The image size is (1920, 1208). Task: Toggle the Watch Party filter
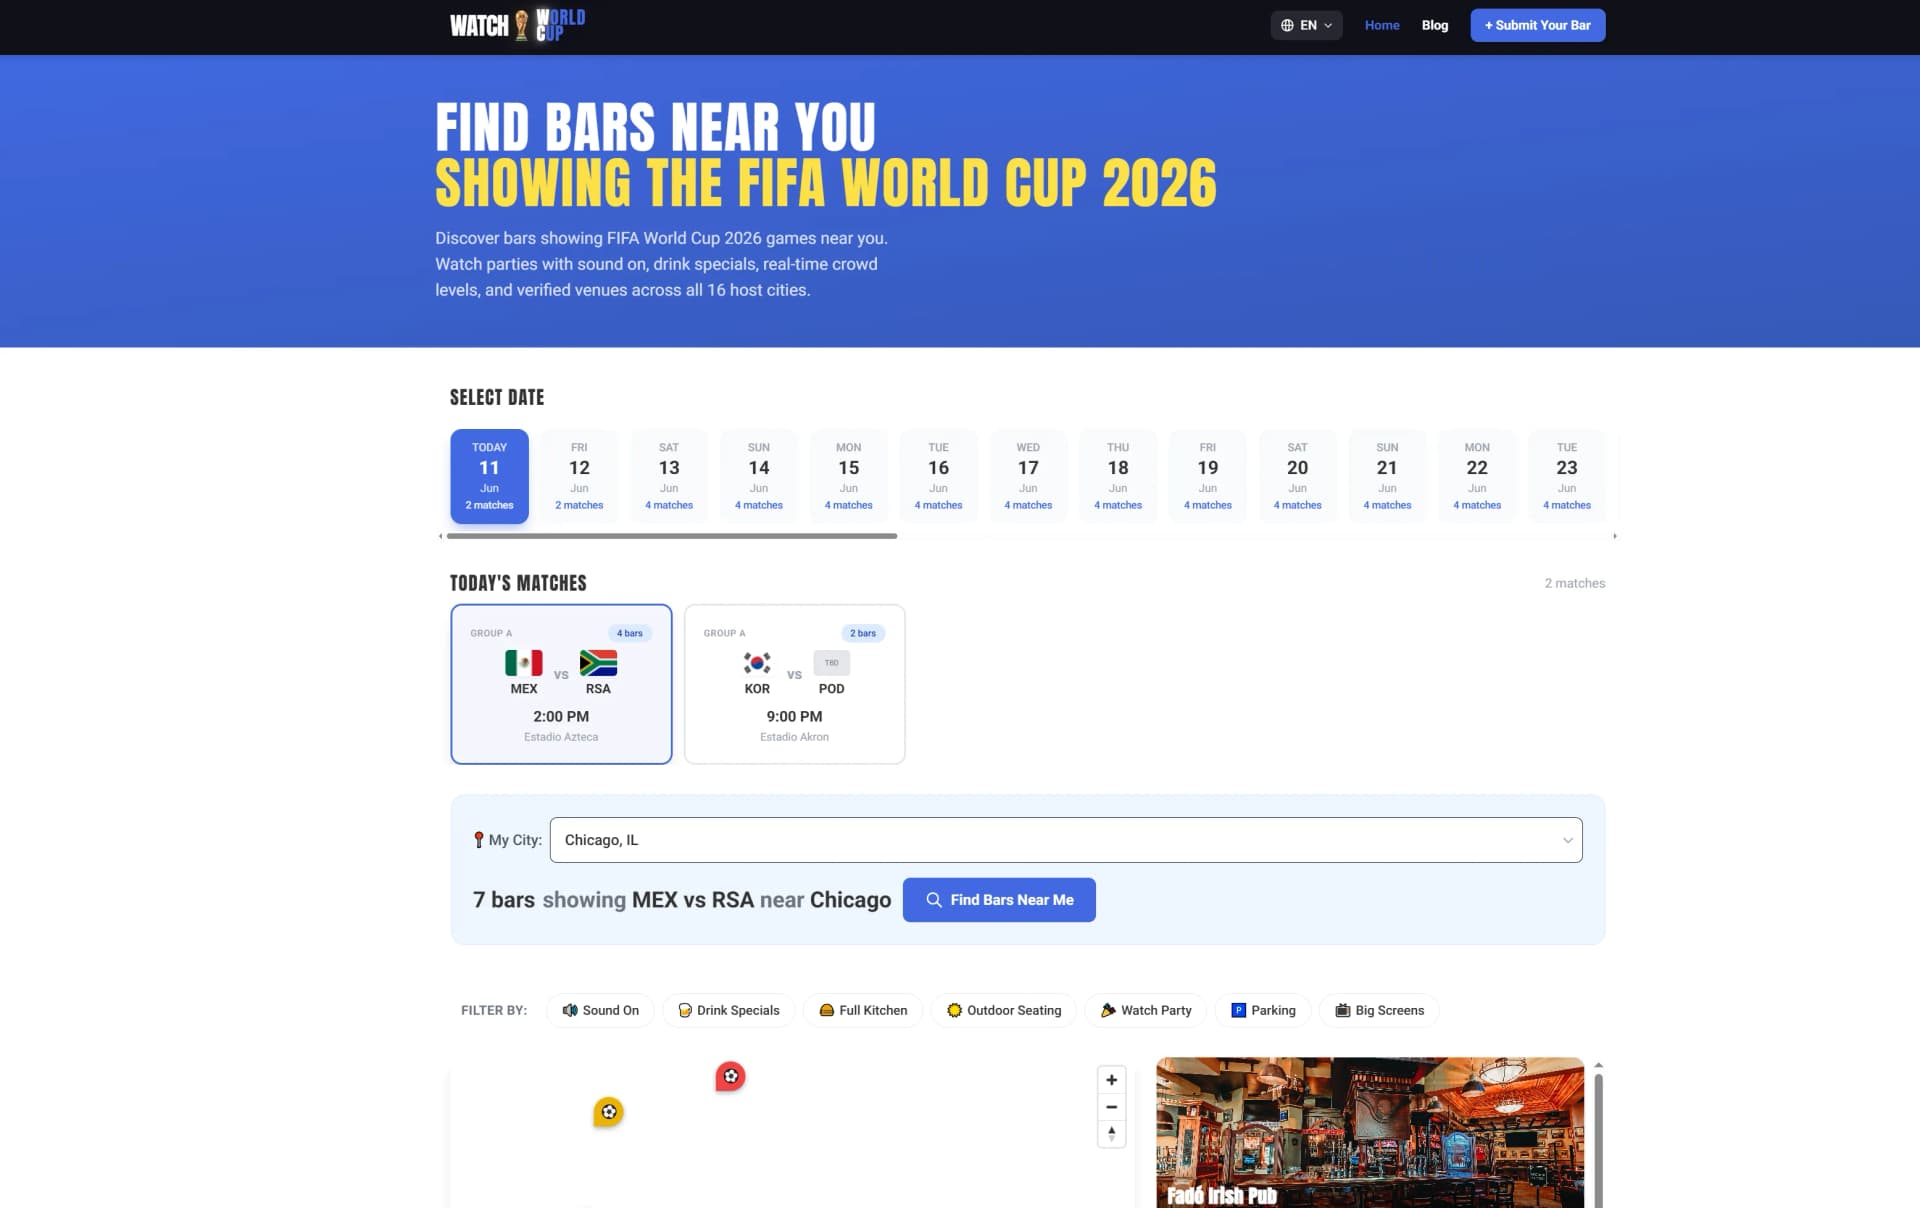[x=1146, y=1010]
